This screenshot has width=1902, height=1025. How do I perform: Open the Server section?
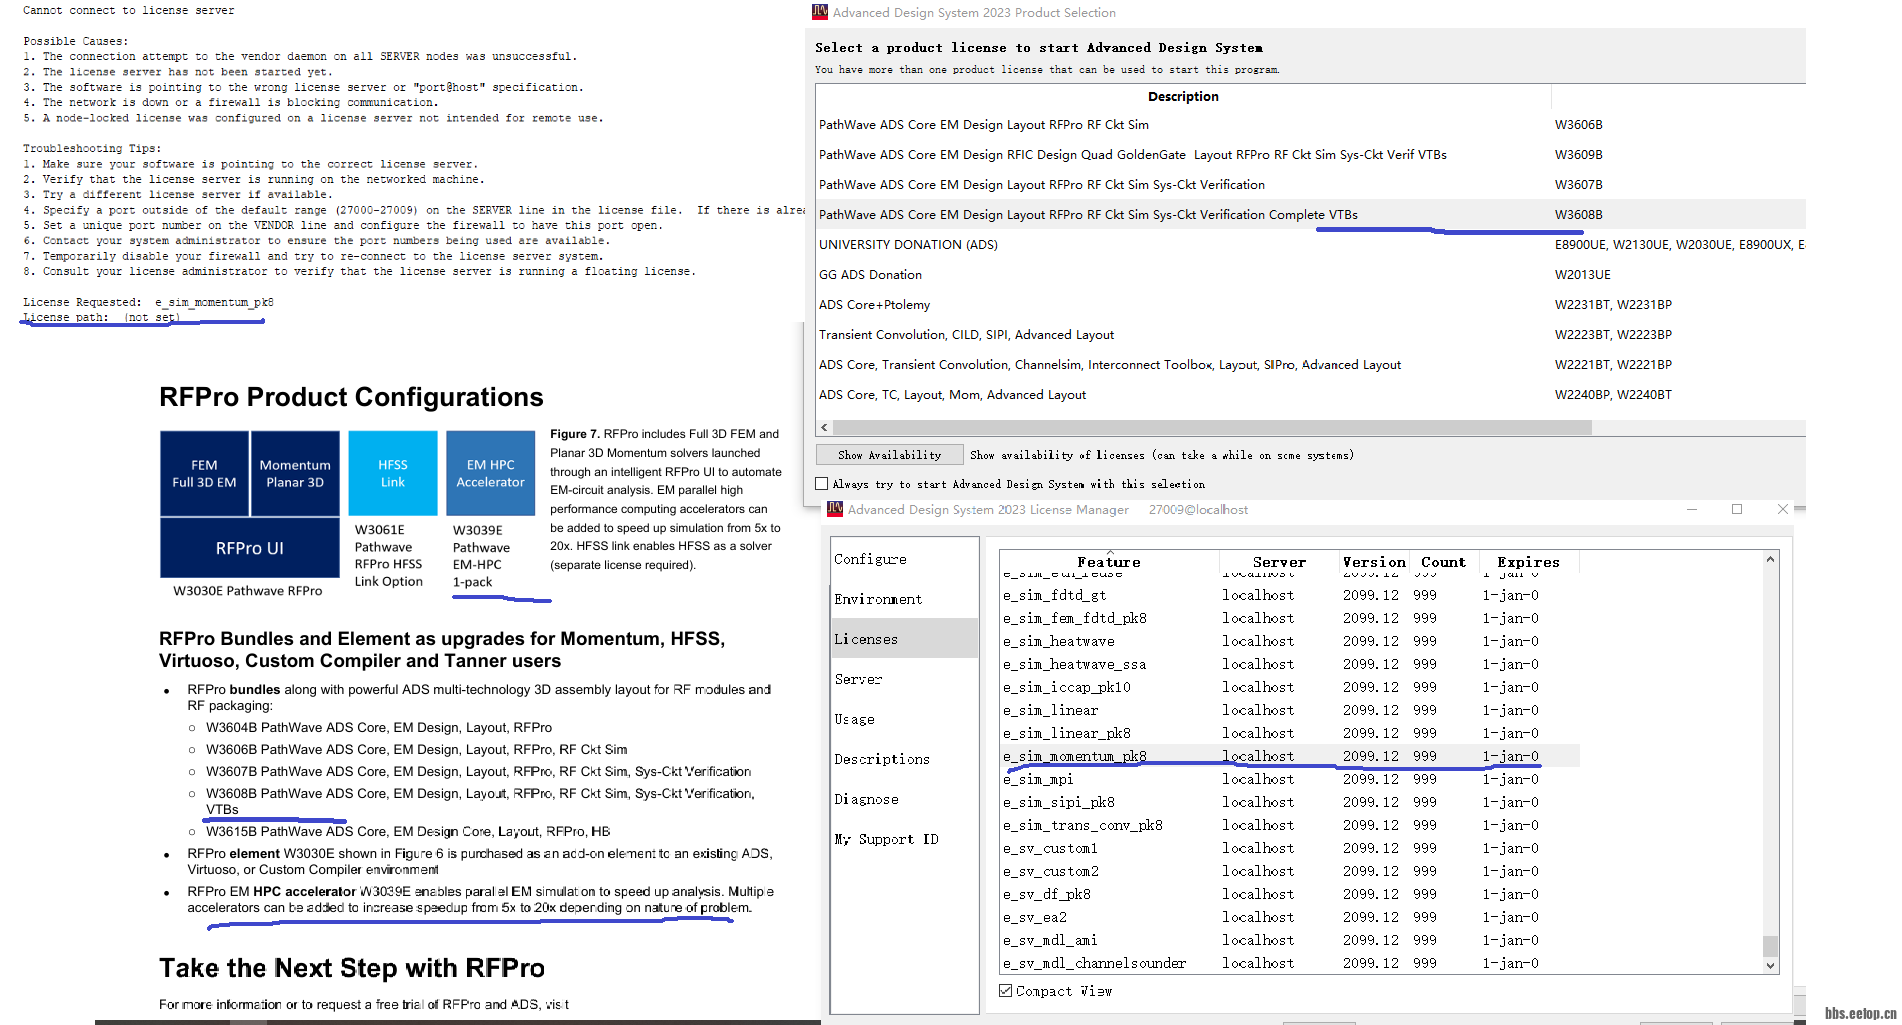[x=904, y=679]
